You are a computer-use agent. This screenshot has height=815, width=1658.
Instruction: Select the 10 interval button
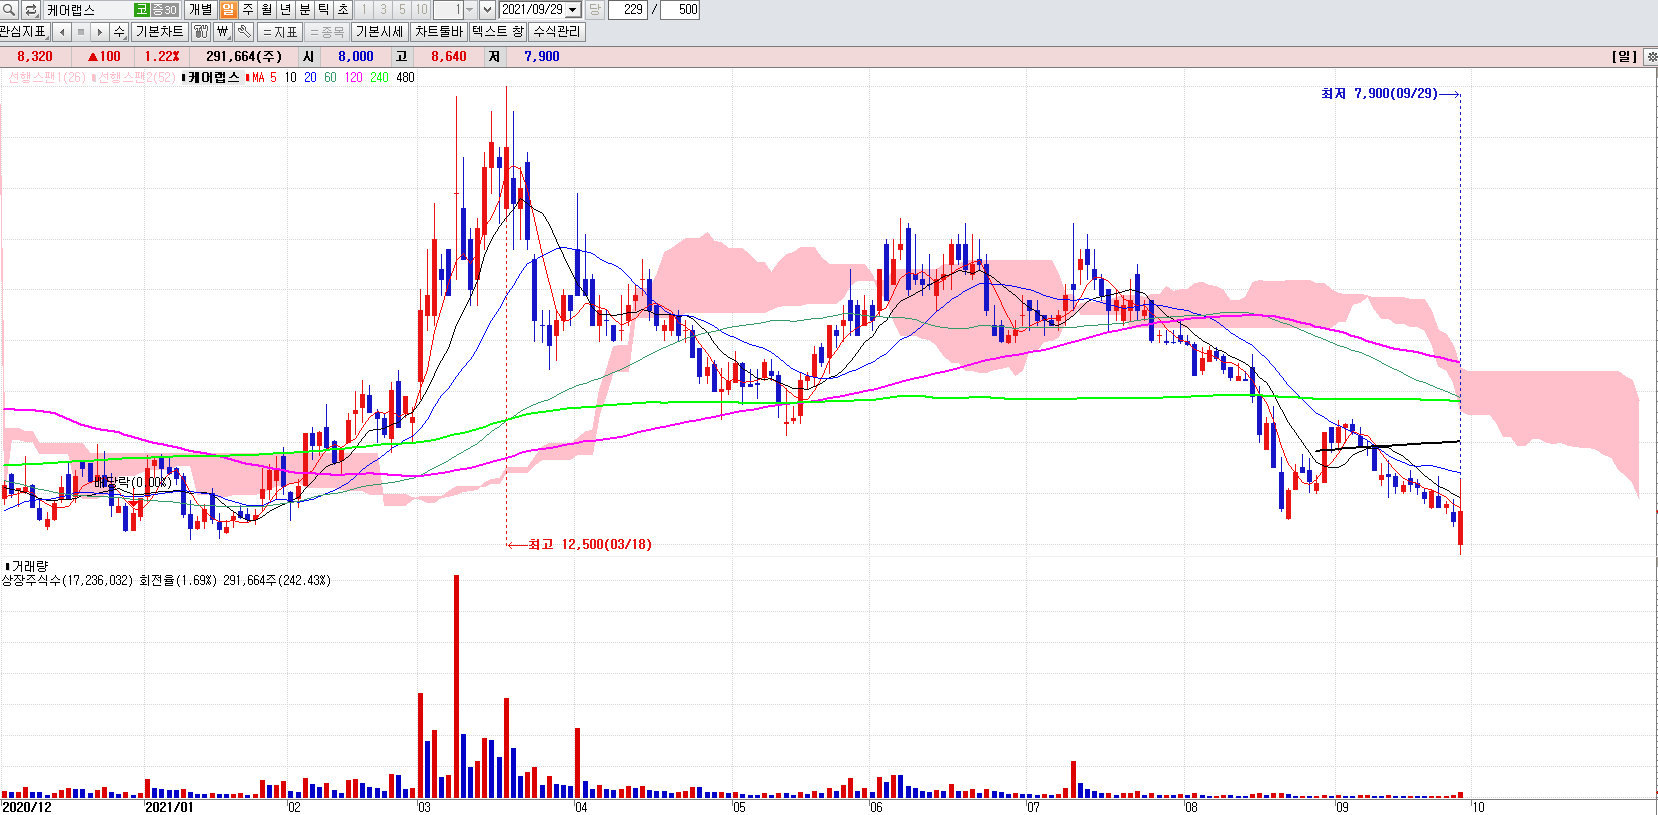pos(421,10)
